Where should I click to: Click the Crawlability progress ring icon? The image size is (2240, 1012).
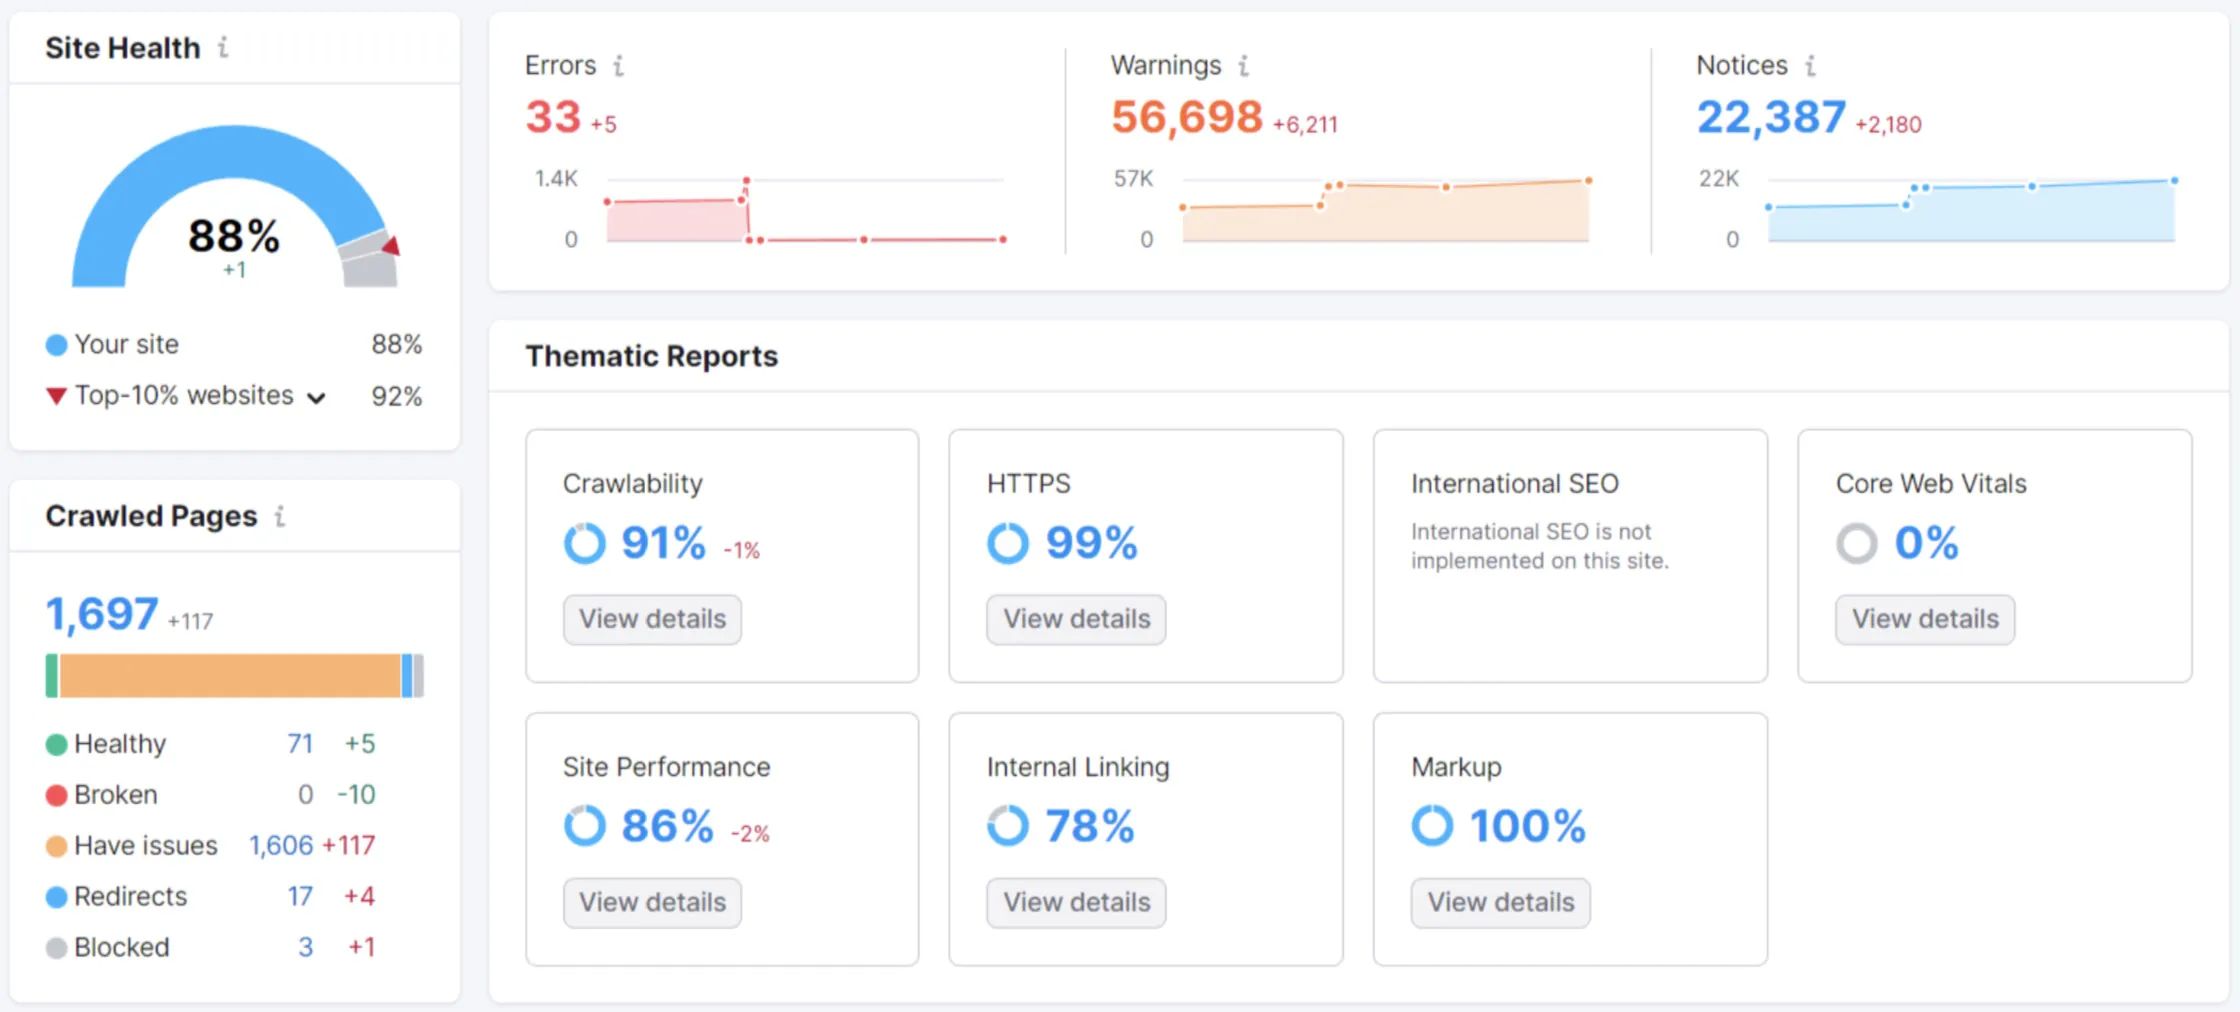[585, 544]
